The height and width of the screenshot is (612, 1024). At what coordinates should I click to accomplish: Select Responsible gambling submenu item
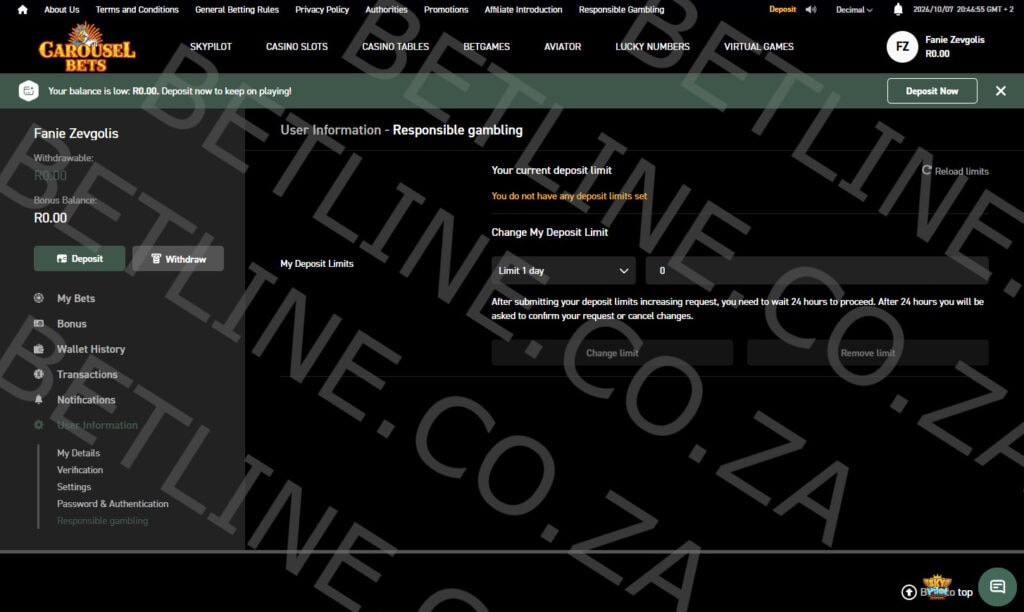click(103, 521)
